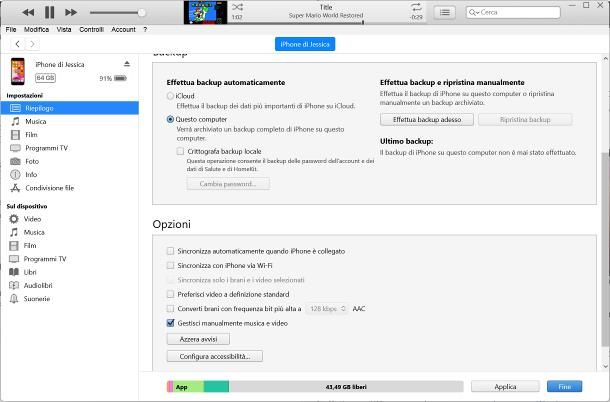
Task: Open the Account menu
Action: [123, 30]
